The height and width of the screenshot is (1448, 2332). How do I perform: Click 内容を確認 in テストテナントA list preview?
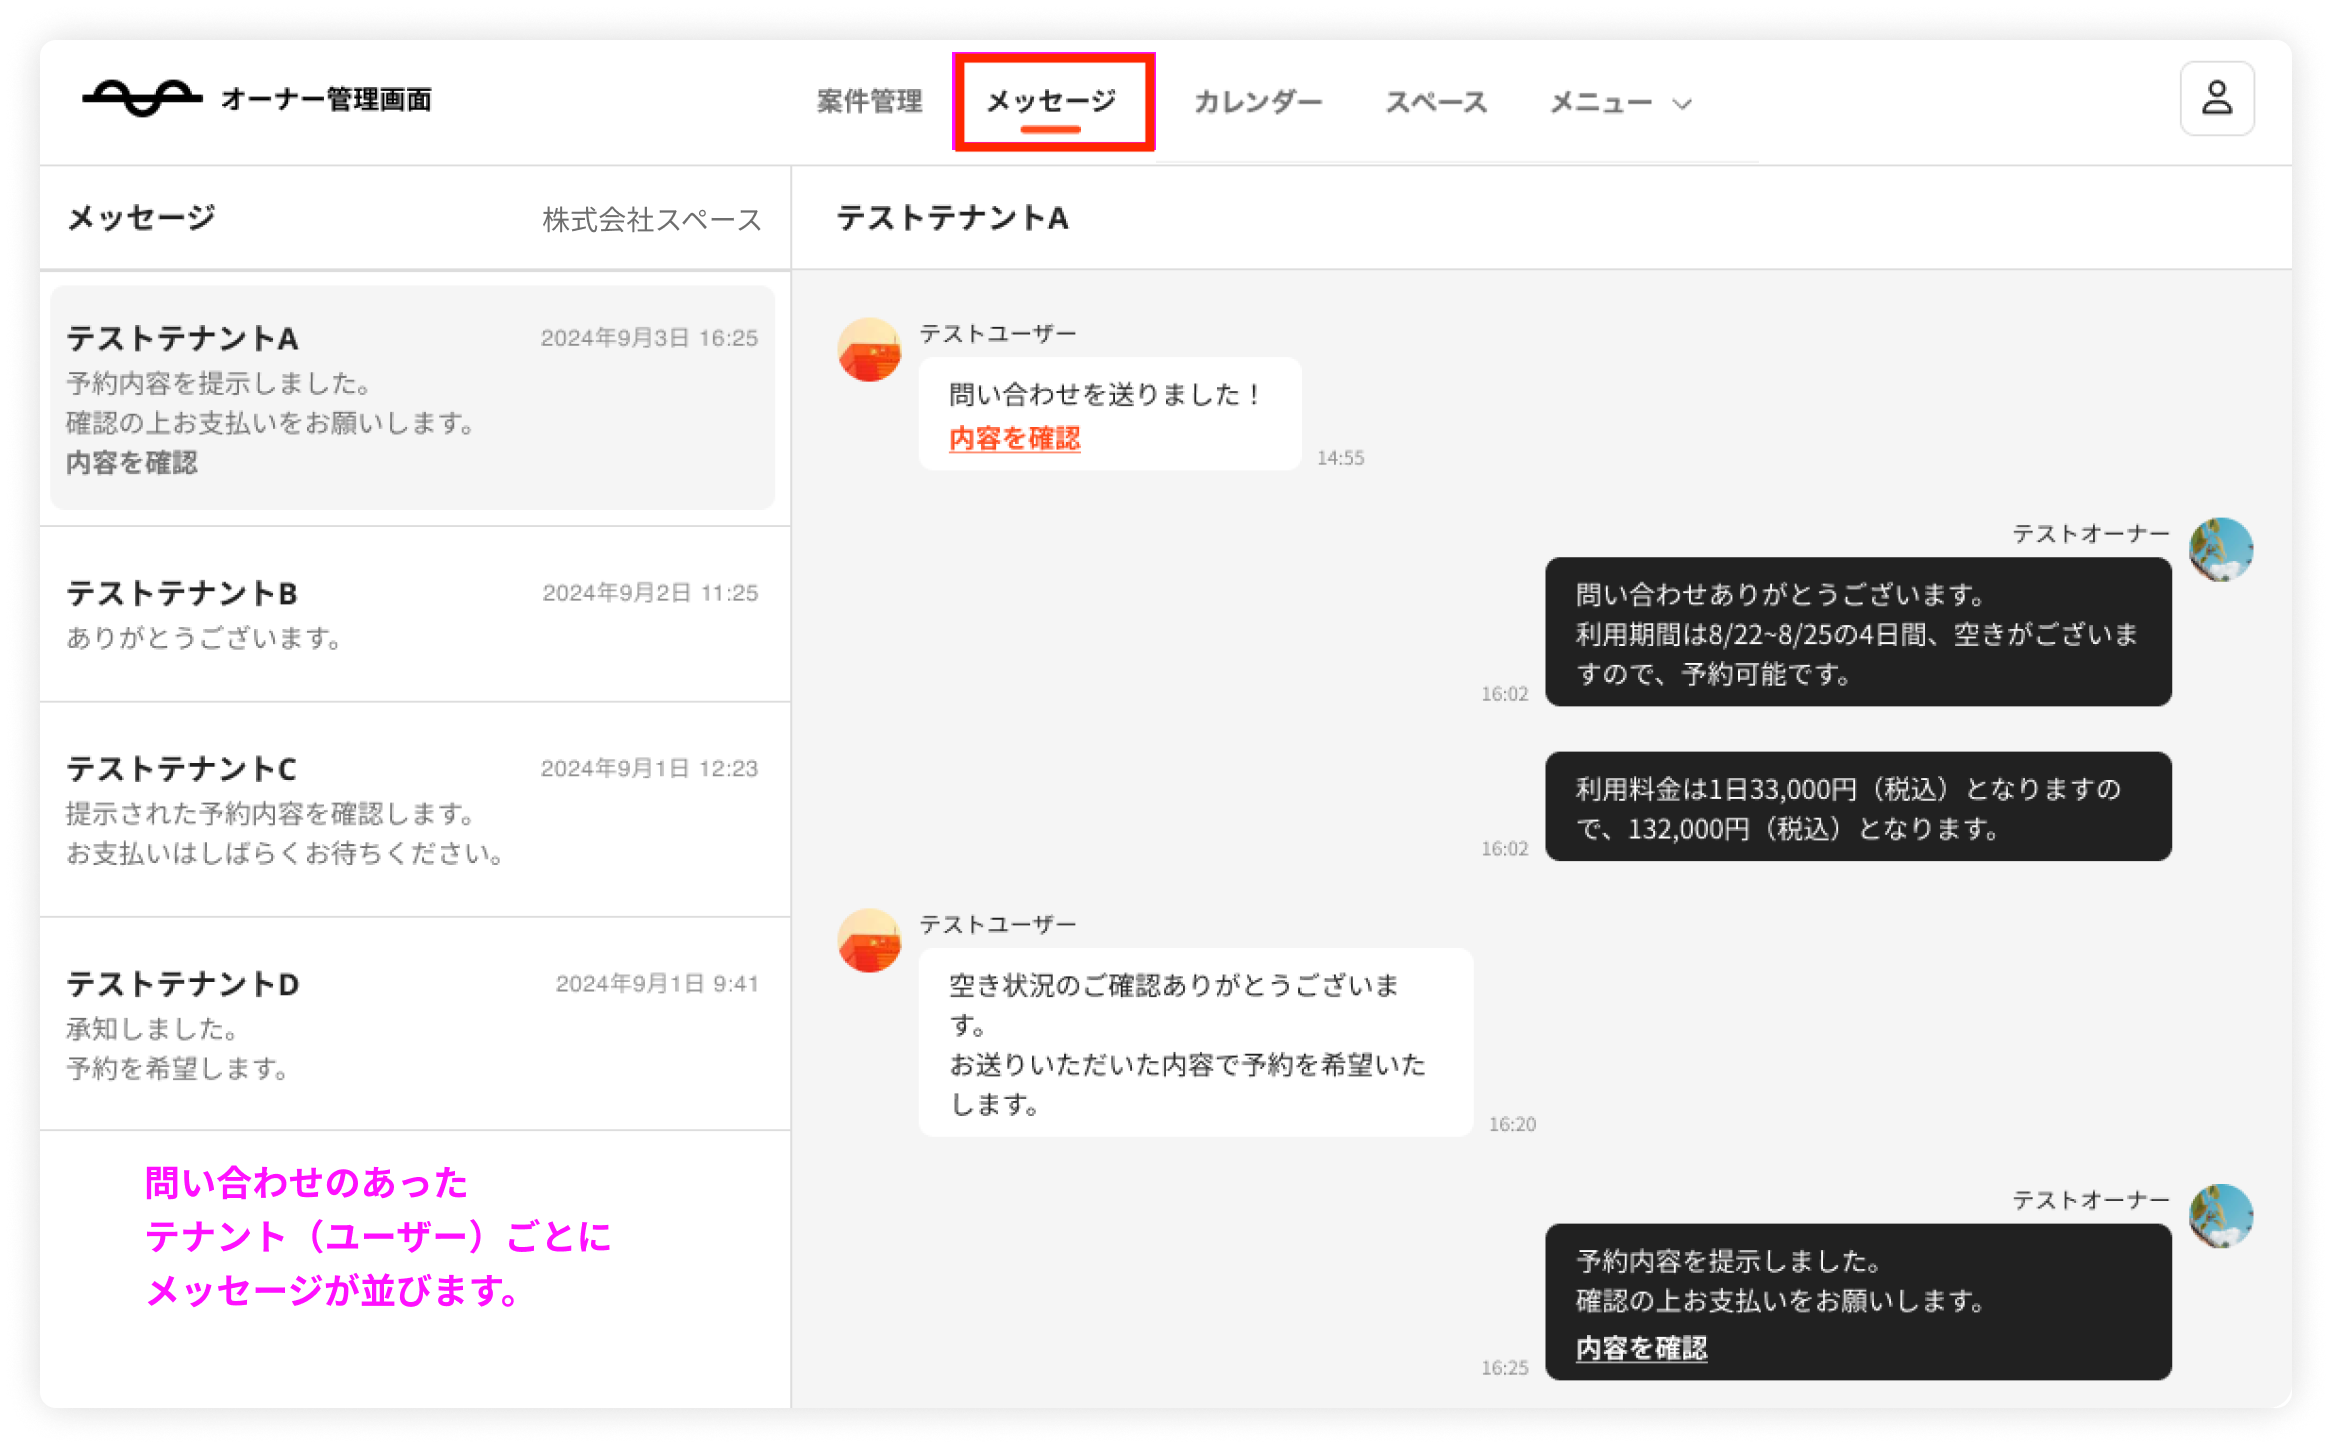pos(132,463)
